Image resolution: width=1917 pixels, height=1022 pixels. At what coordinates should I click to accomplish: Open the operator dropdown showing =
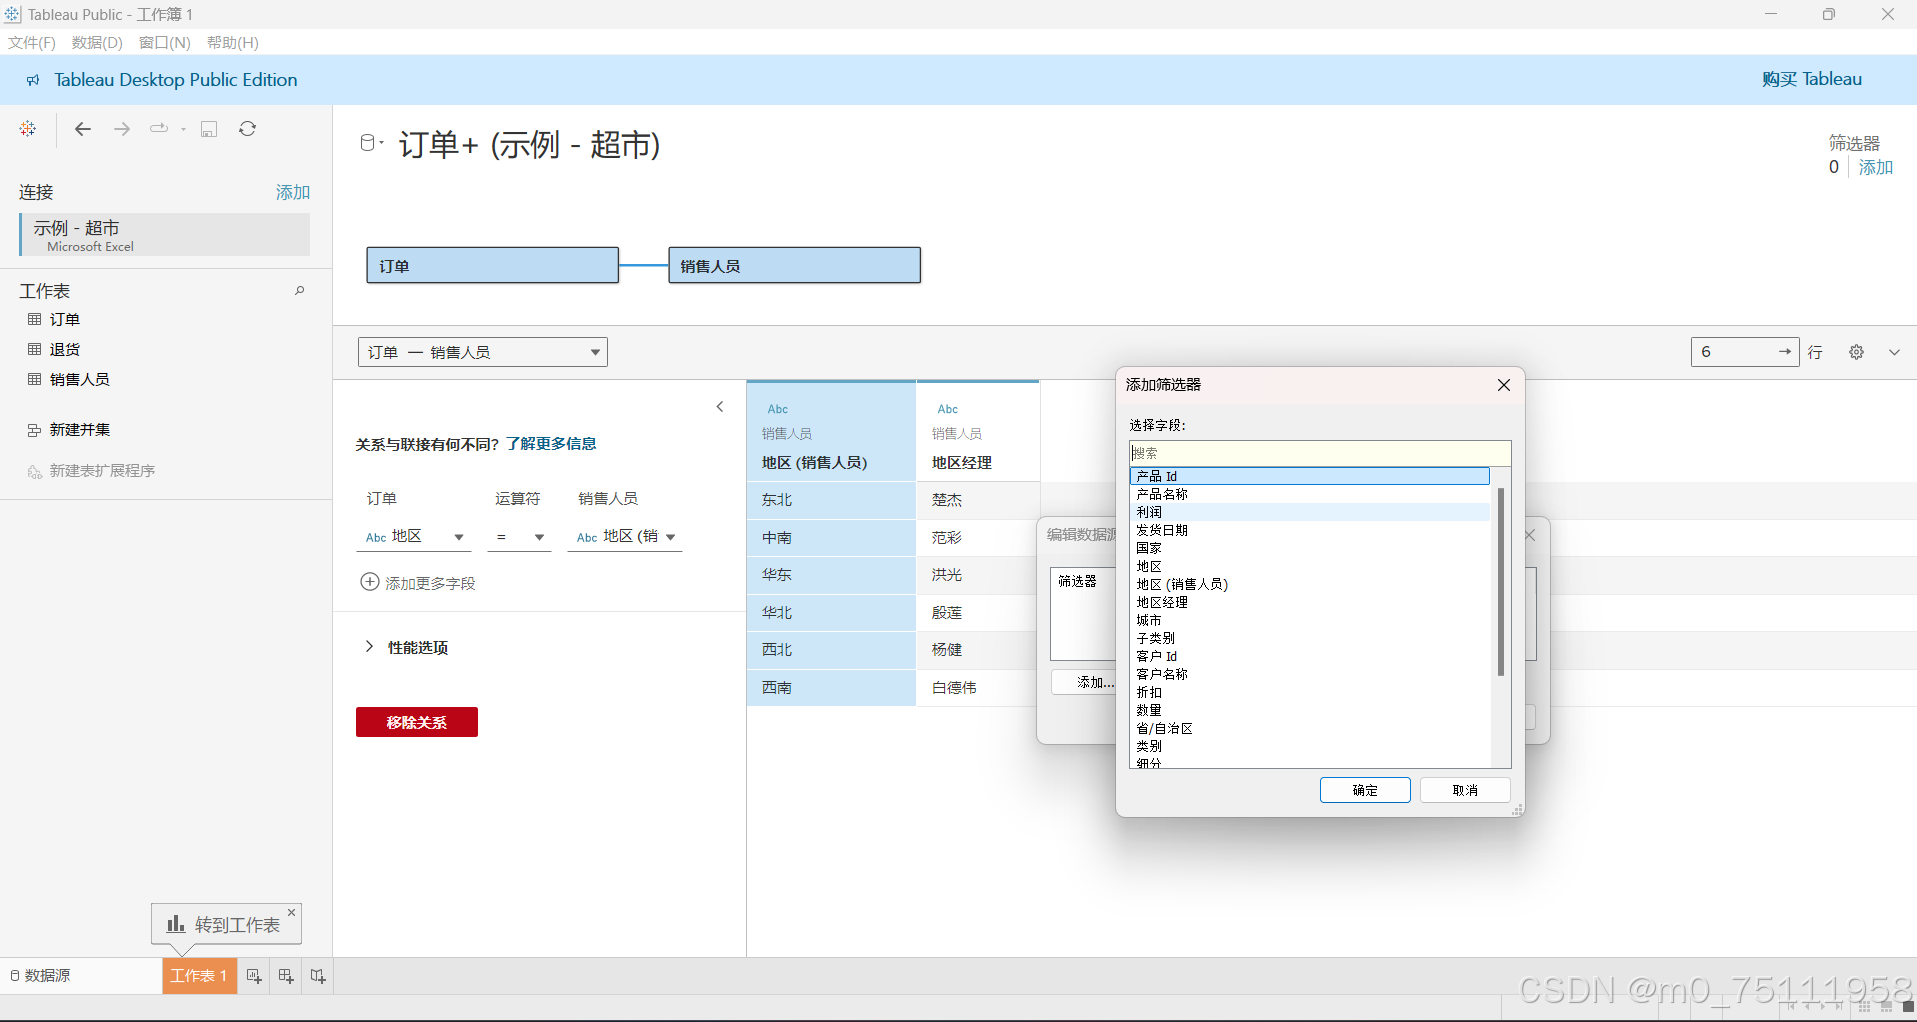[x=520, y=537]
